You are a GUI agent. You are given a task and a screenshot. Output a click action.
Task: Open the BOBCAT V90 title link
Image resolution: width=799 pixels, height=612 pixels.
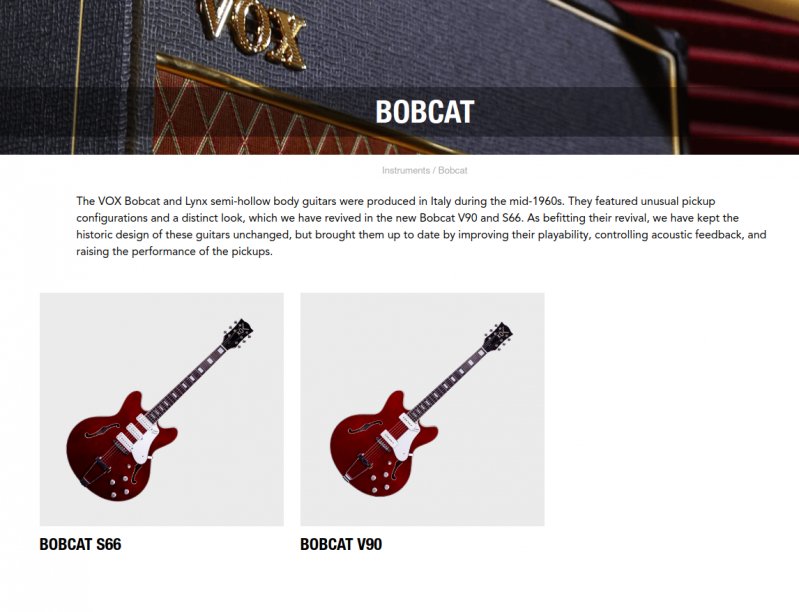pos(341,544)
